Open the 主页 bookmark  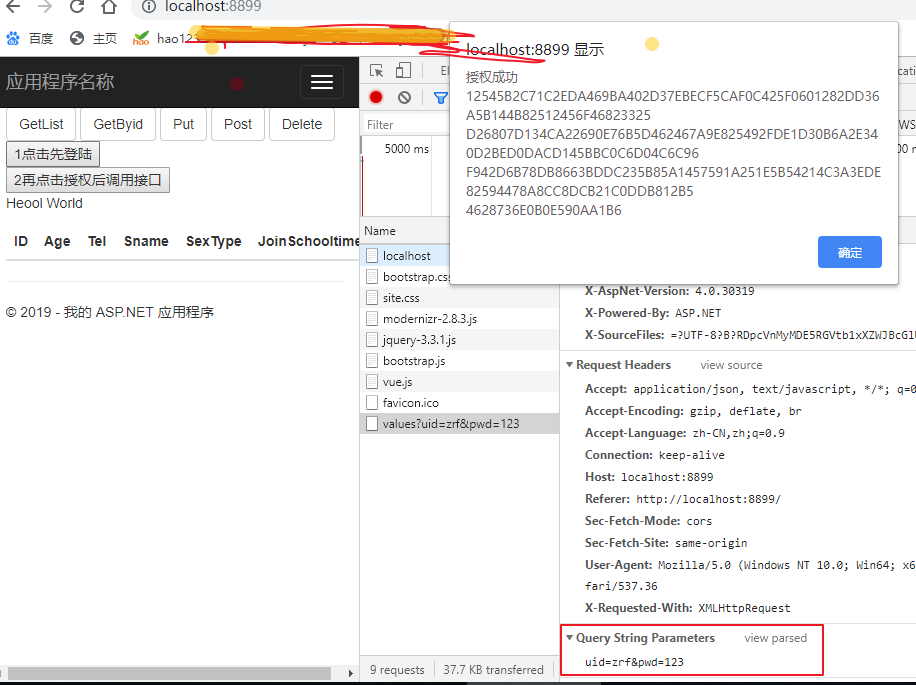coord(93,39)
